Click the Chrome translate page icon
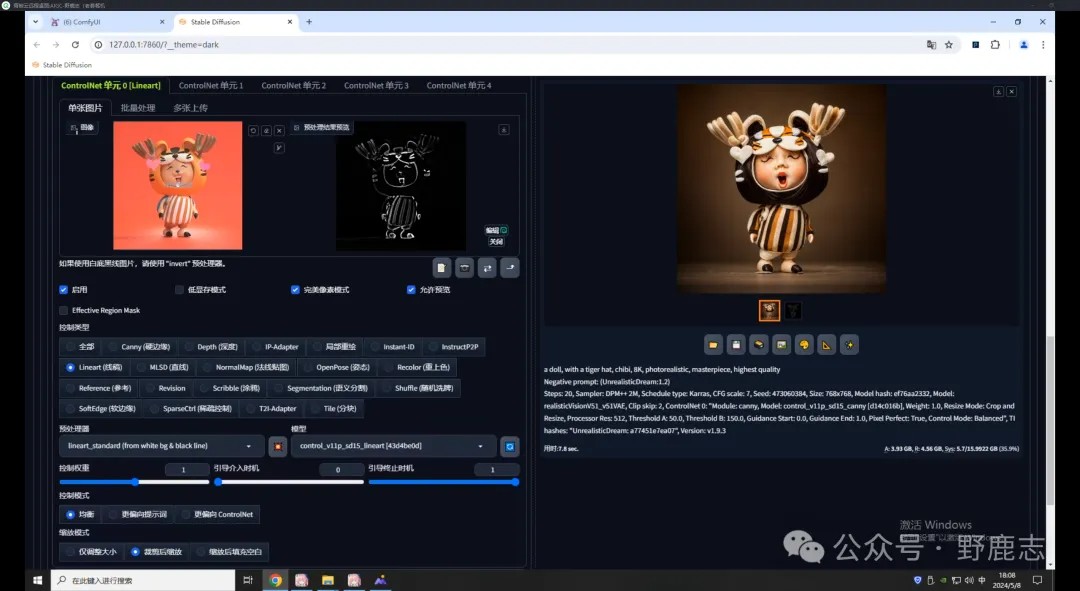Image resolution: width=1080 pixels, height=591 pixels. pyautogui.click(x=931, y=45)
